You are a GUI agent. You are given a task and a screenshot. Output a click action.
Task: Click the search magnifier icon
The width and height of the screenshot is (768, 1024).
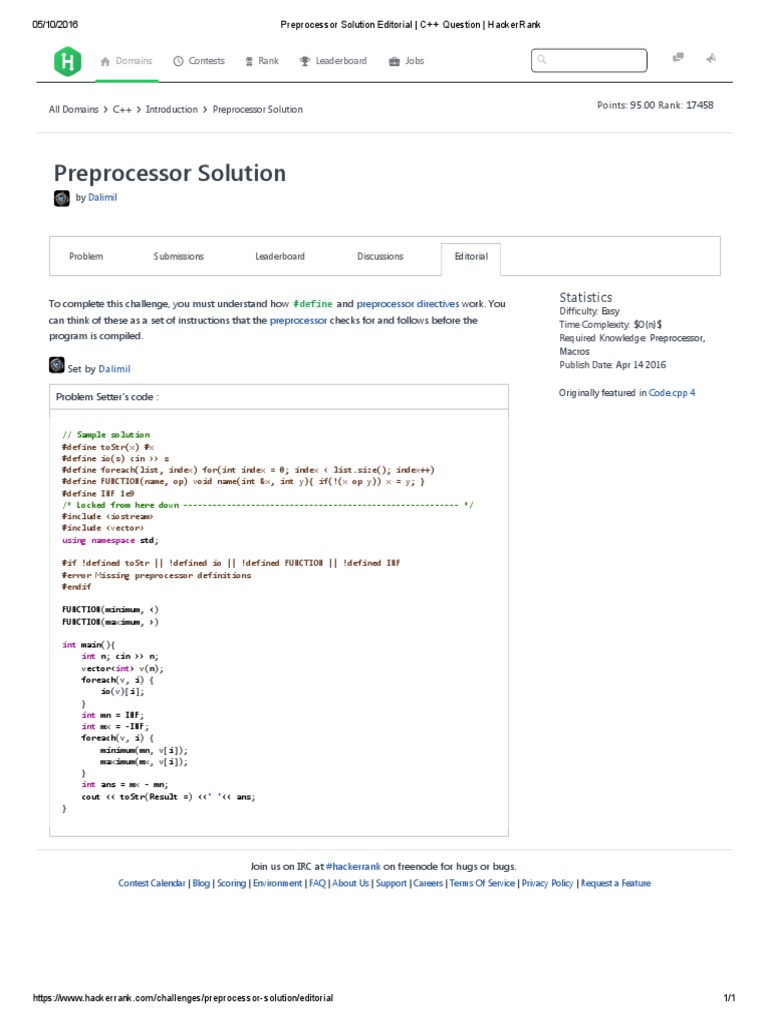click(x=542, y=61)
